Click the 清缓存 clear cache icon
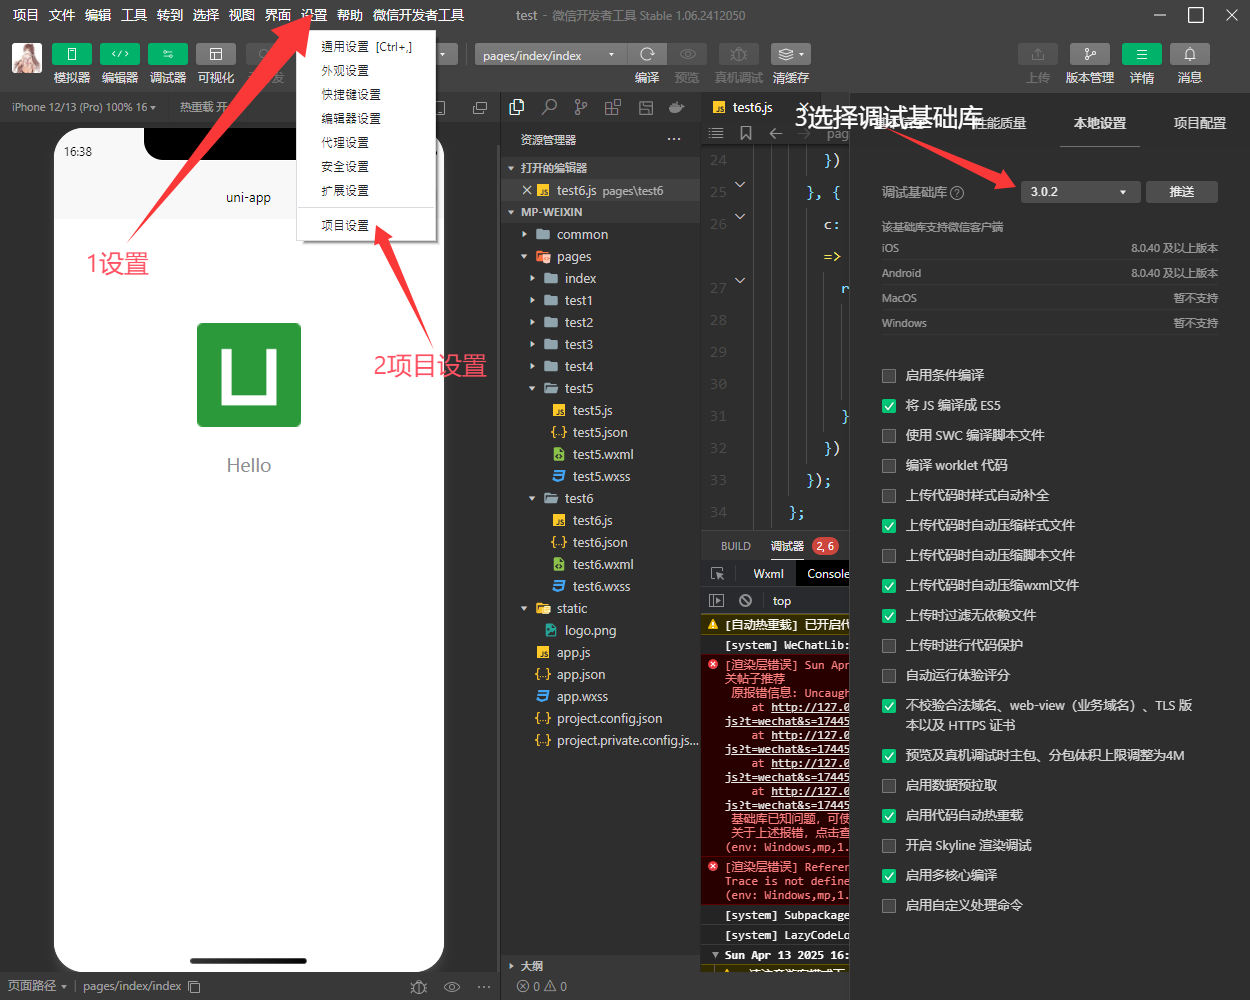The image size is (1250, 1000). point(790,54)
